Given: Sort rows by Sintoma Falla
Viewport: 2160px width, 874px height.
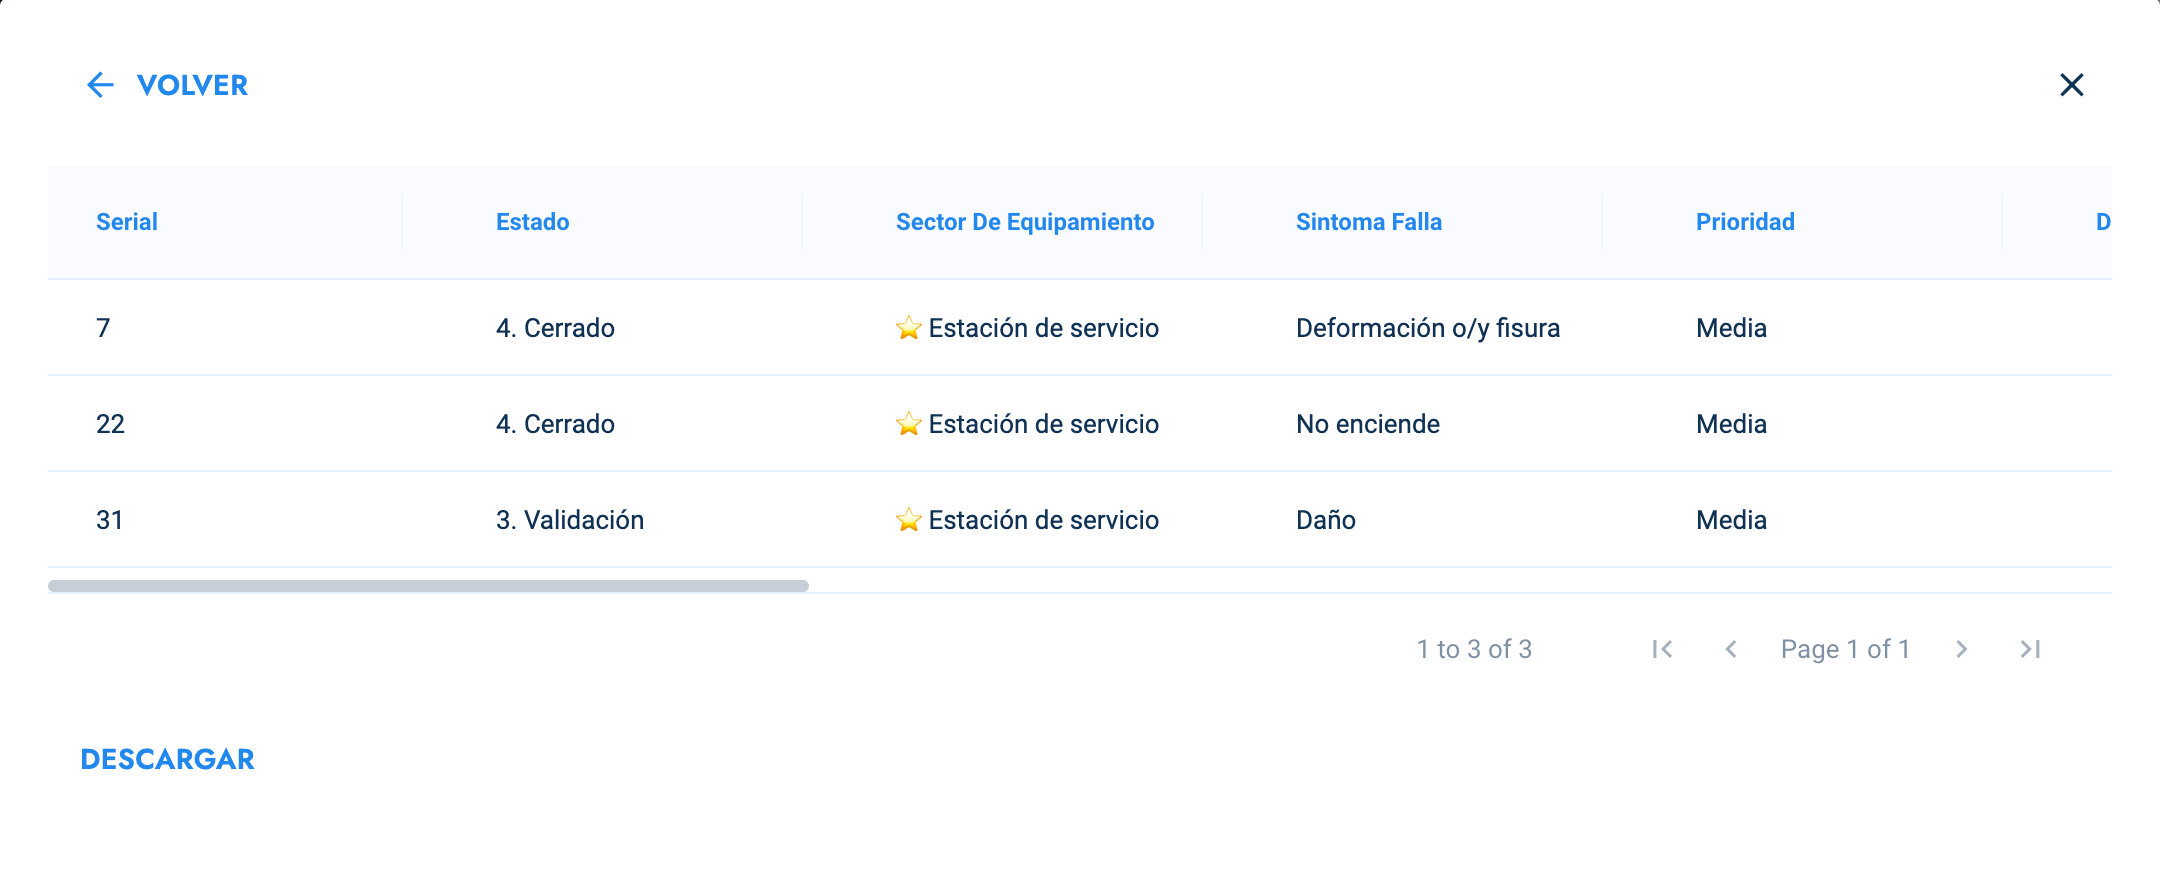Looking at the screenshot, I should coord(1369,222).
